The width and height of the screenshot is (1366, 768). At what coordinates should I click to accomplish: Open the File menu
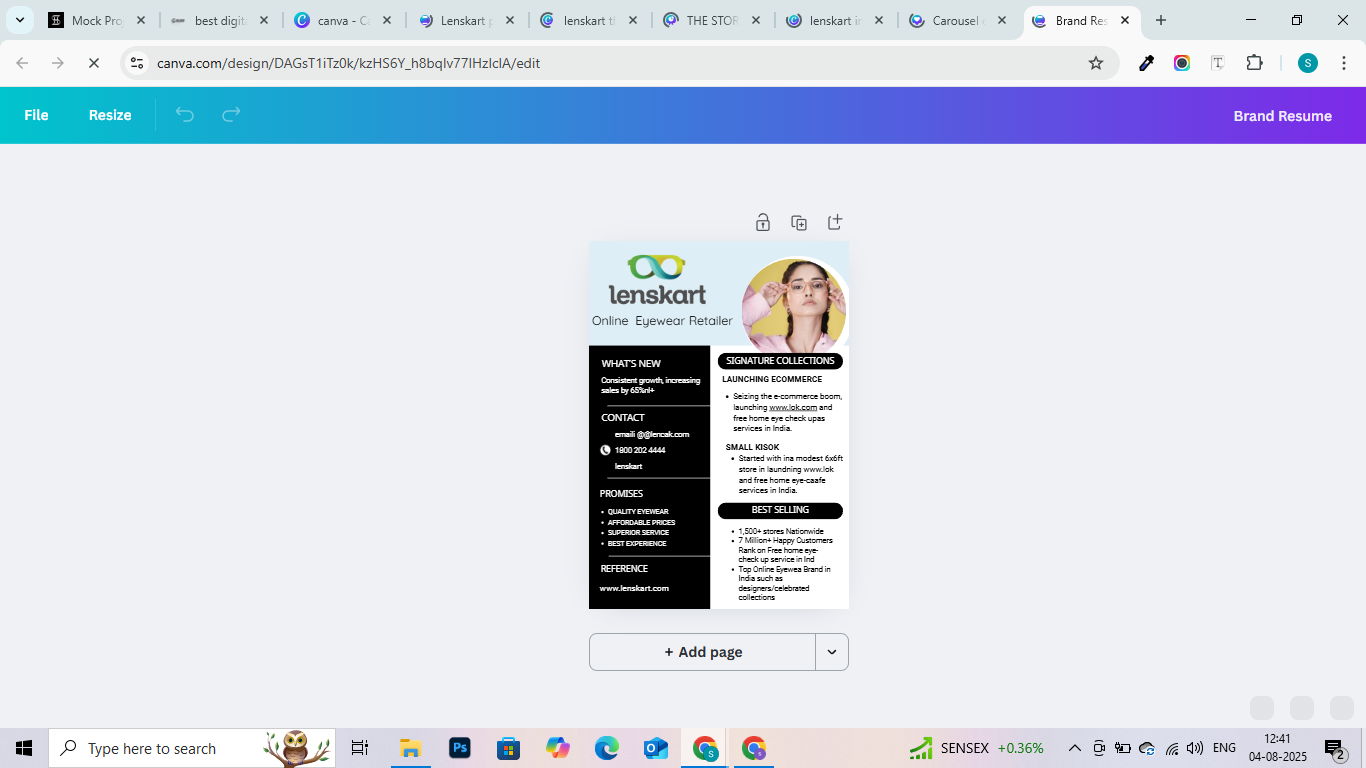coord(36,115)
